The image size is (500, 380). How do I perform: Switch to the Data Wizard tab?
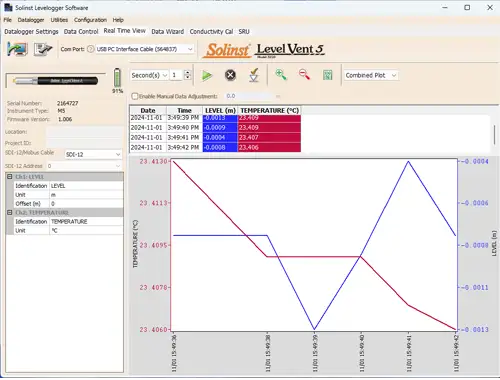tap(168, 31)
